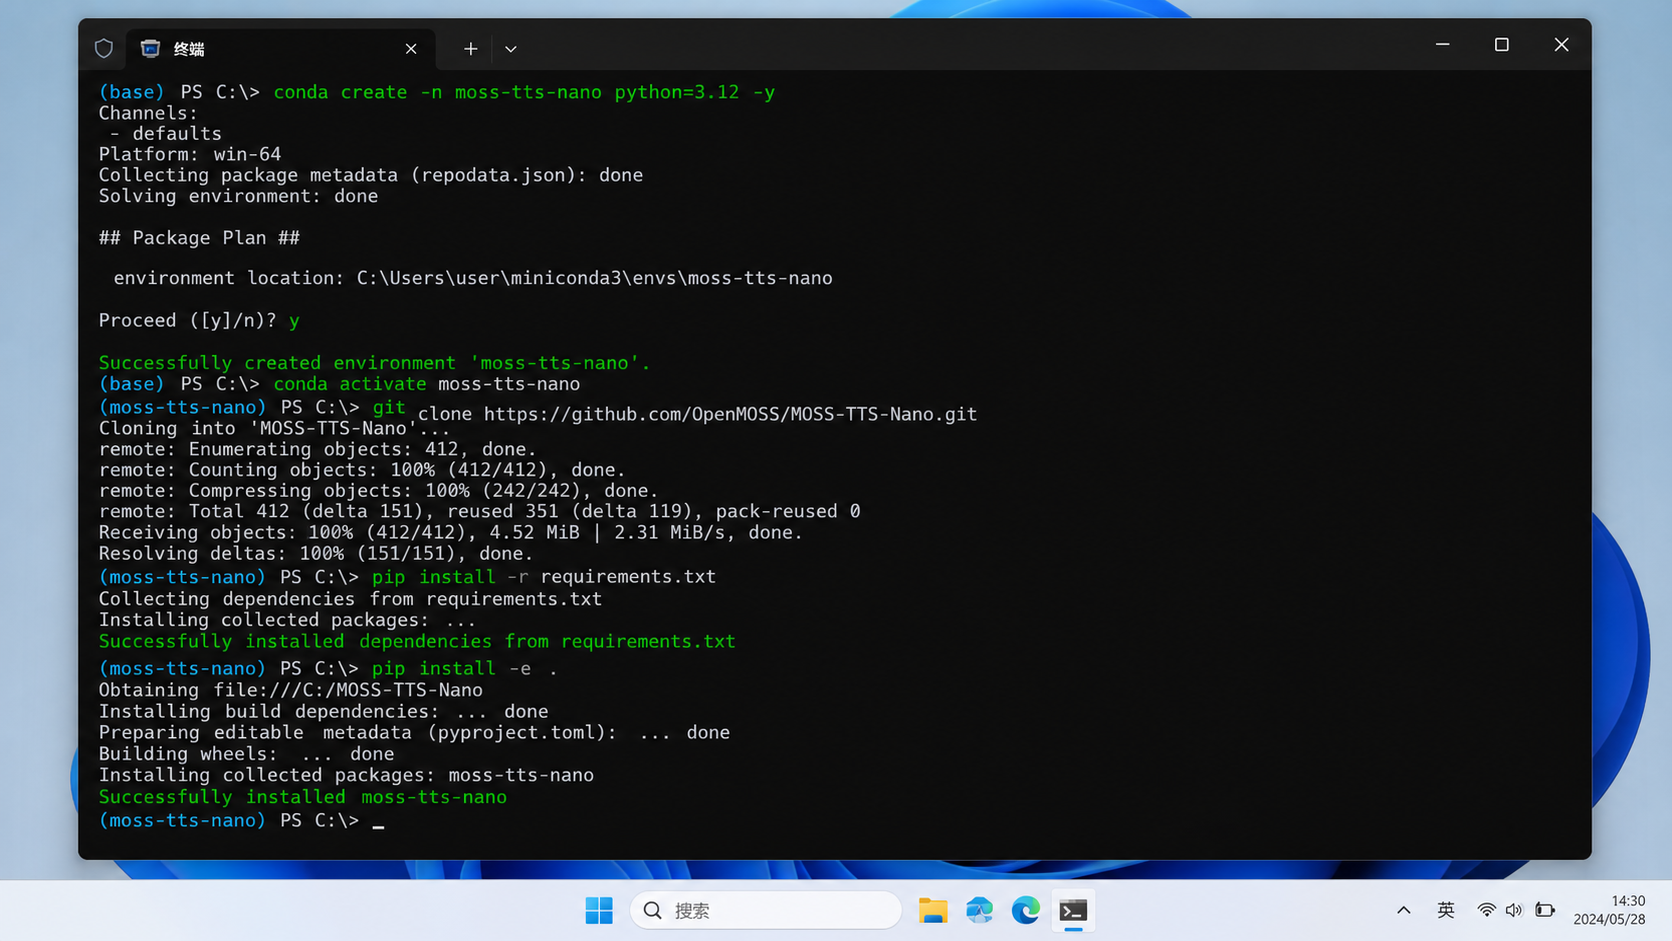
Task: Click 'Obtaining file:///C:/MOSS-TTS-Nano' line
Action: 291,690
